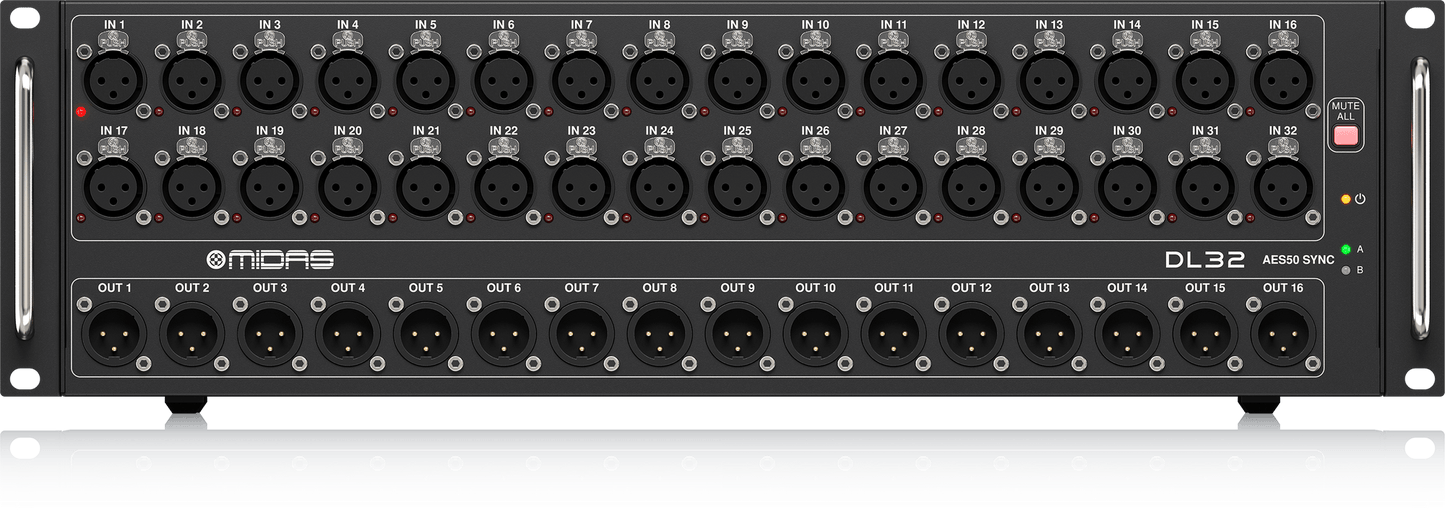Click the amber power indicator LED
The width and height of the screenshot is (1445, 520).
[1346, 199]
